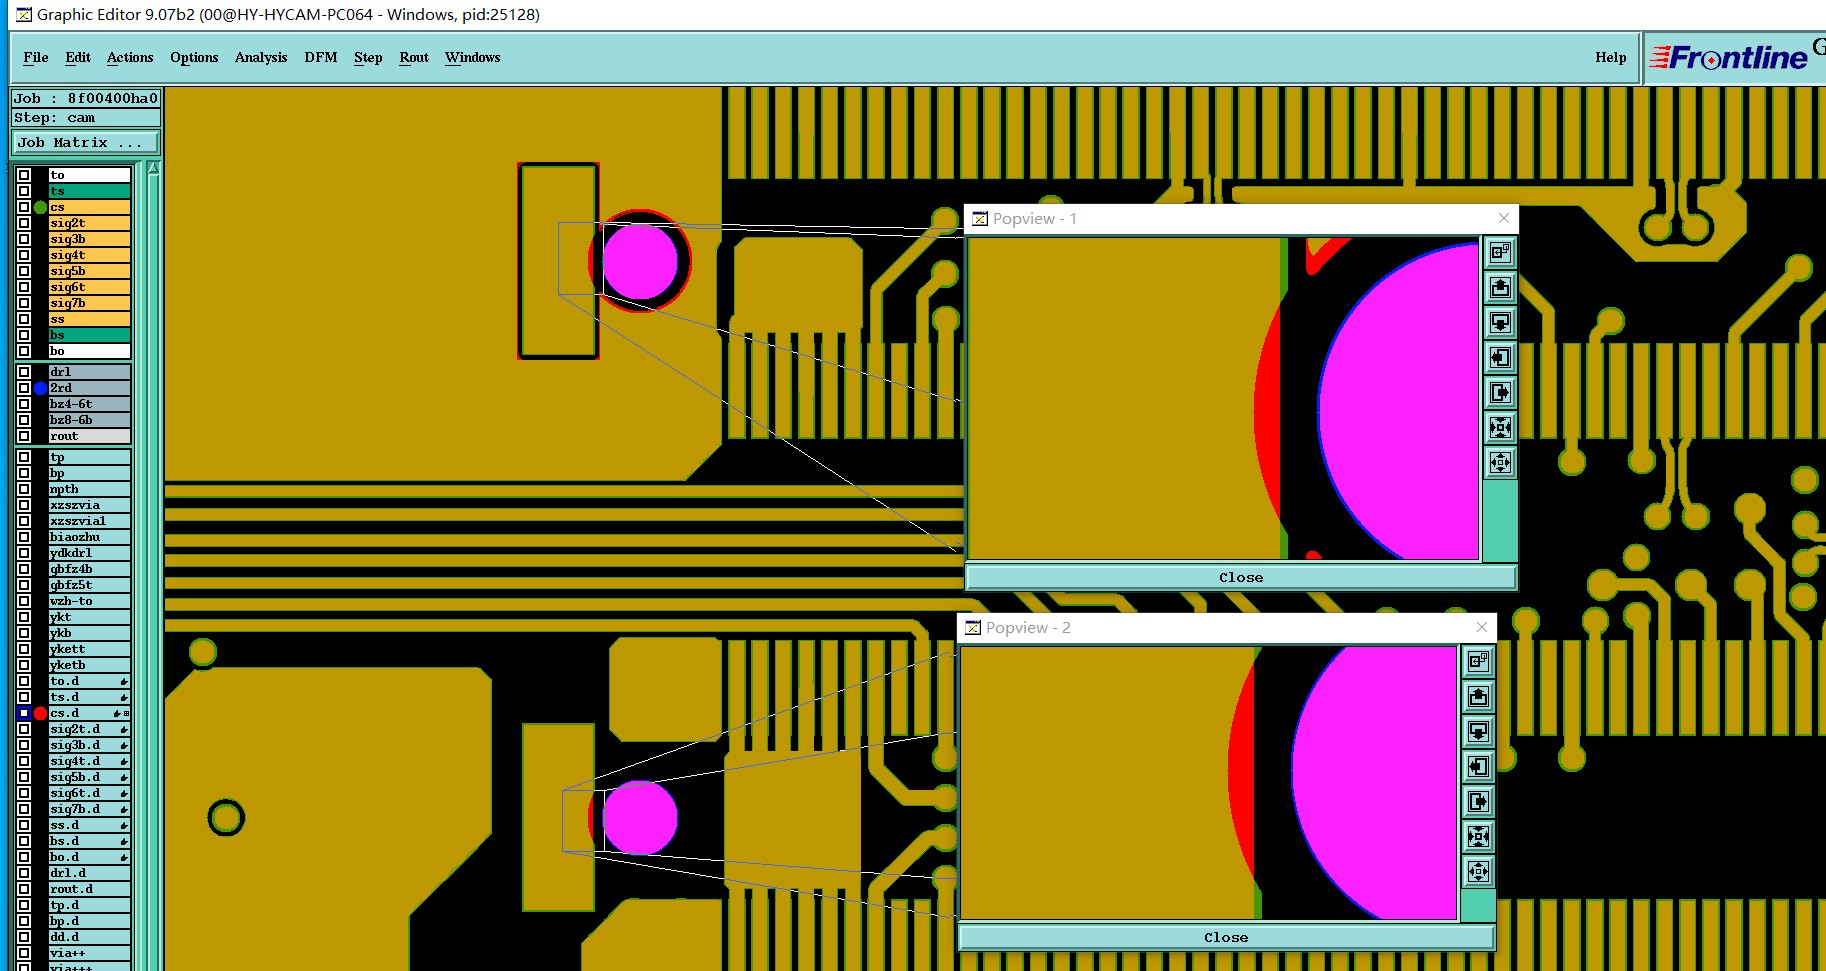Toggle the checkbox for layer drl
1826x971 pixels.
(x=24, y=372)
